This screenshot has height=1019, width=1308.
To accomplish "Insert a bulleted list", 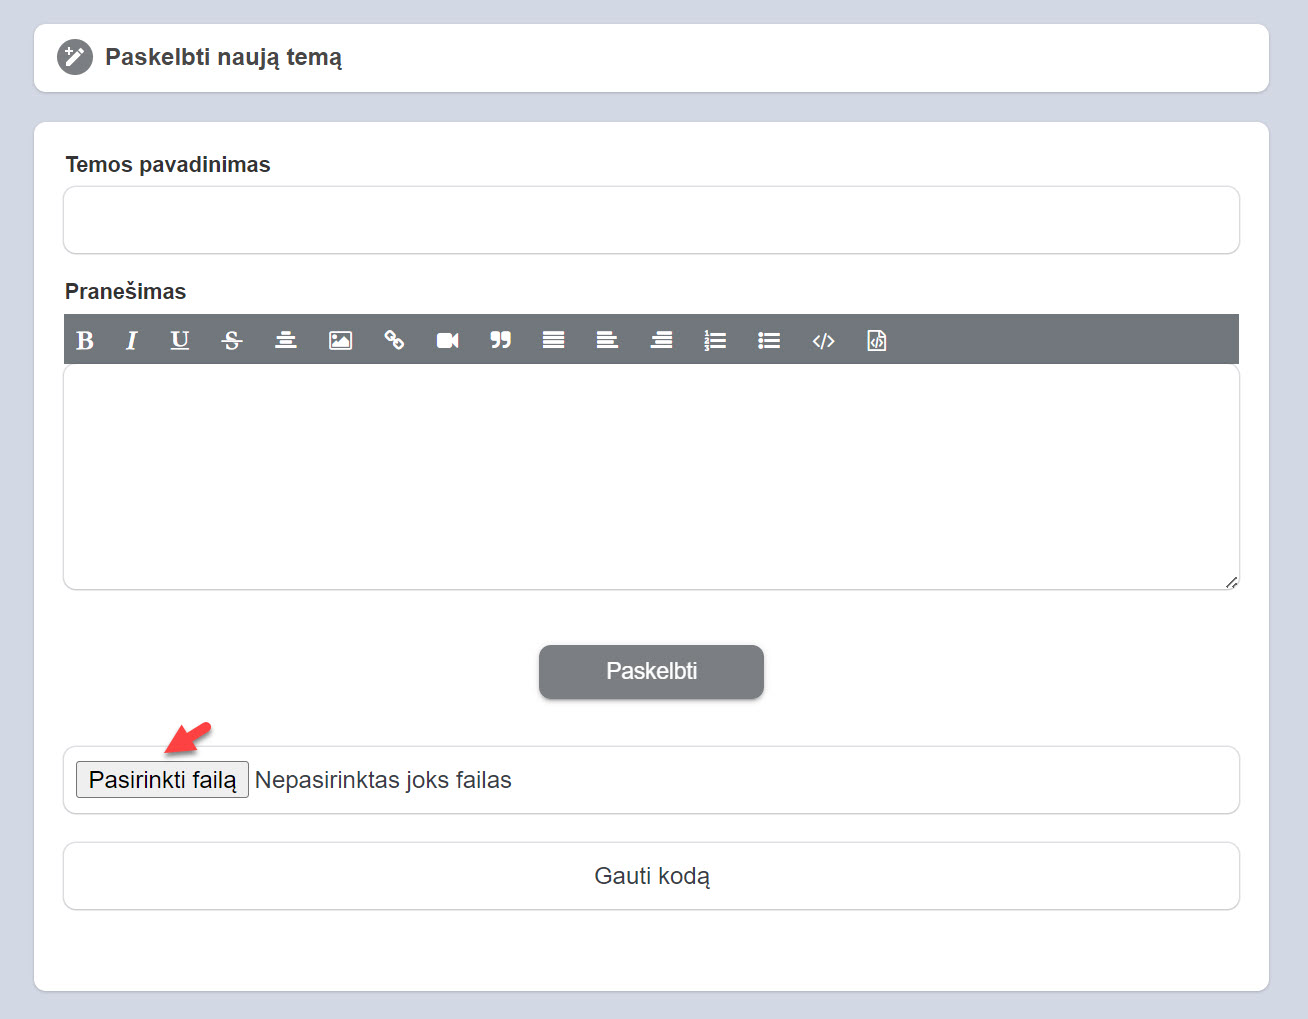I will 769,341.
